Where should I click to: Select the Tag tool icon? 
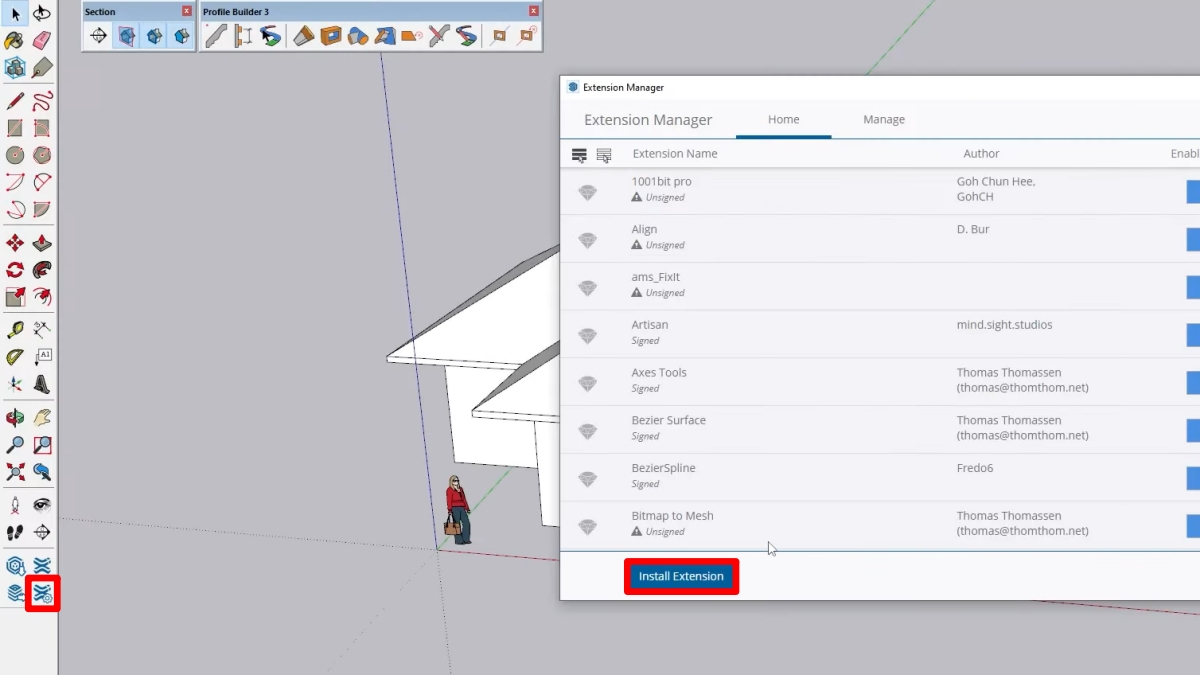pyautogui.click(x=42, y=68)
